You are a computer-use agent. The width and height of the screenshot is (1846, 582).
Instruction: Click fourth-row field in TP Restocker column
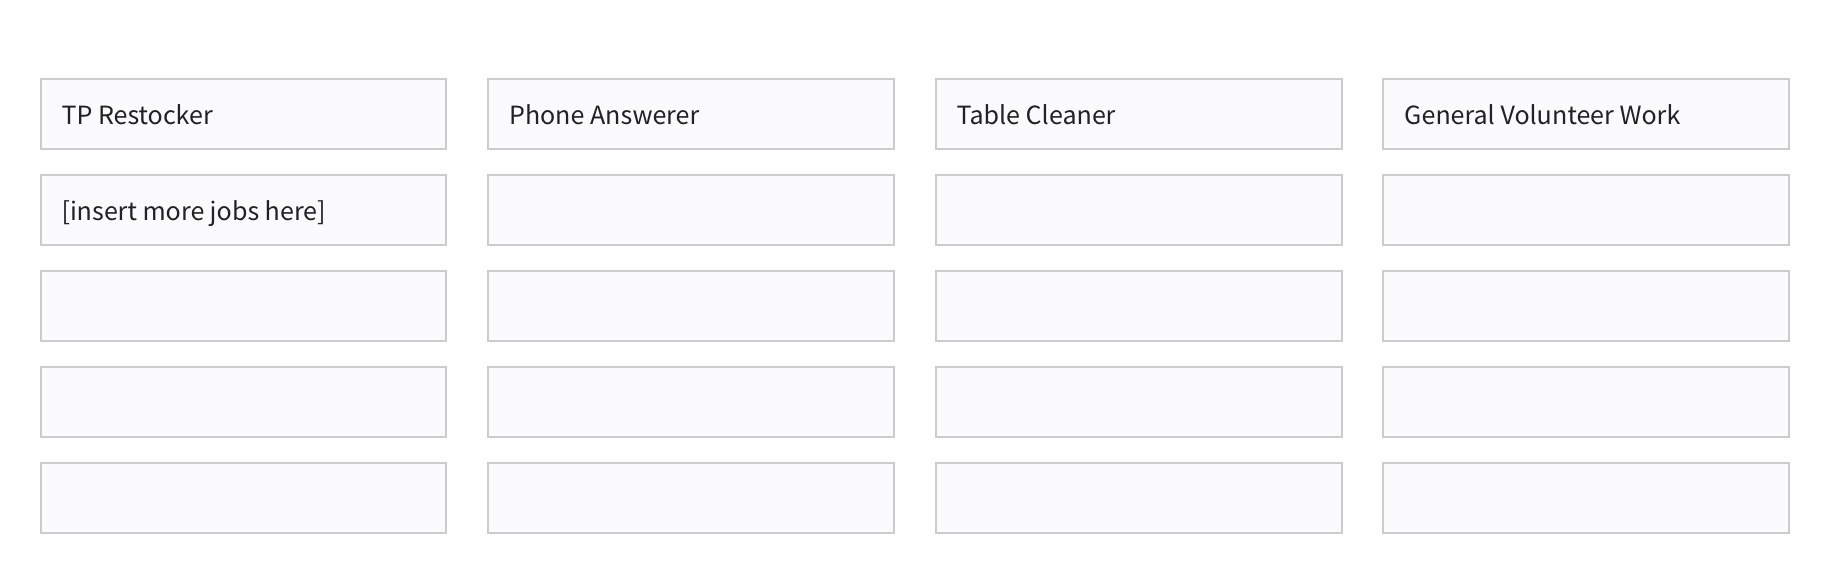[243, 402]
